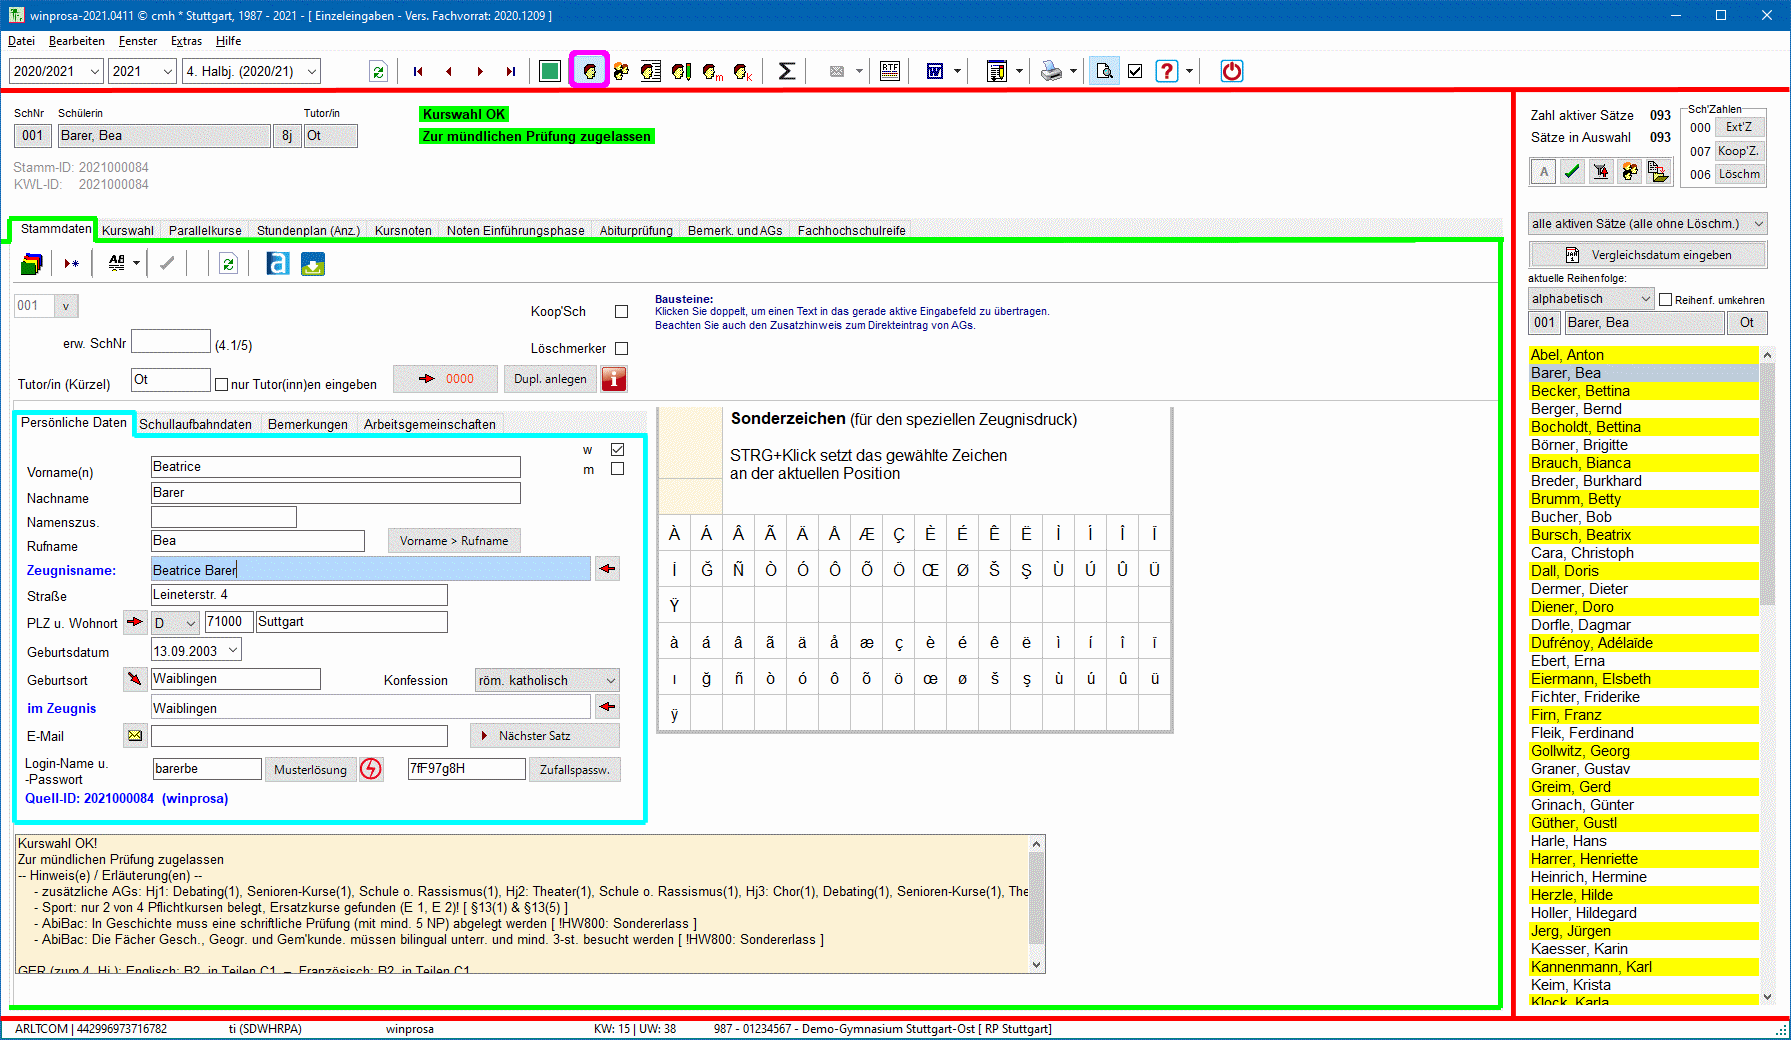Click the colored folders stack icon

point(32,264)
